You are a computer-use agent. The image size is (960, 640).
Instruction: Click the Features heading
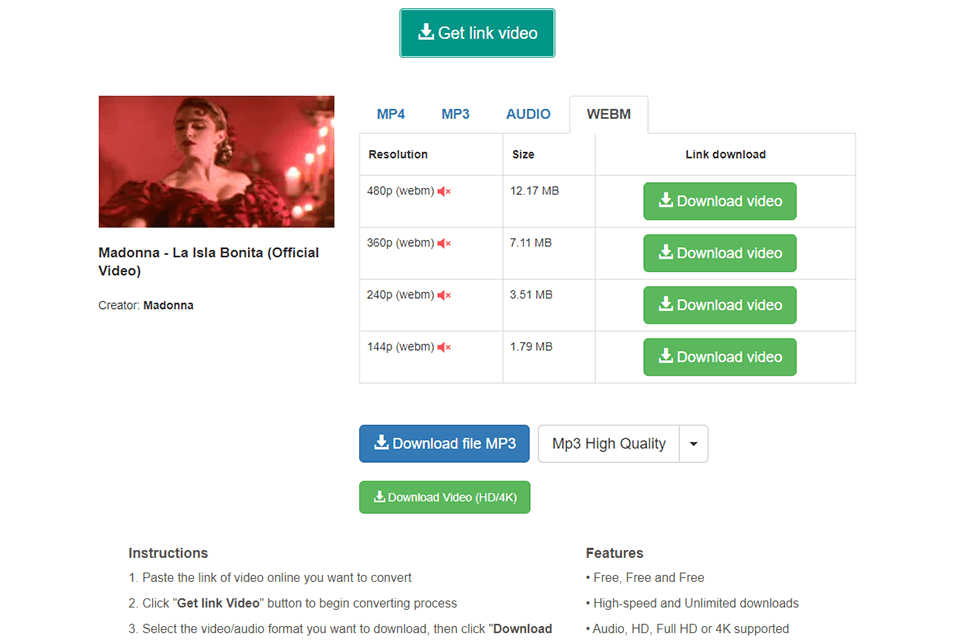pos(614,553)
